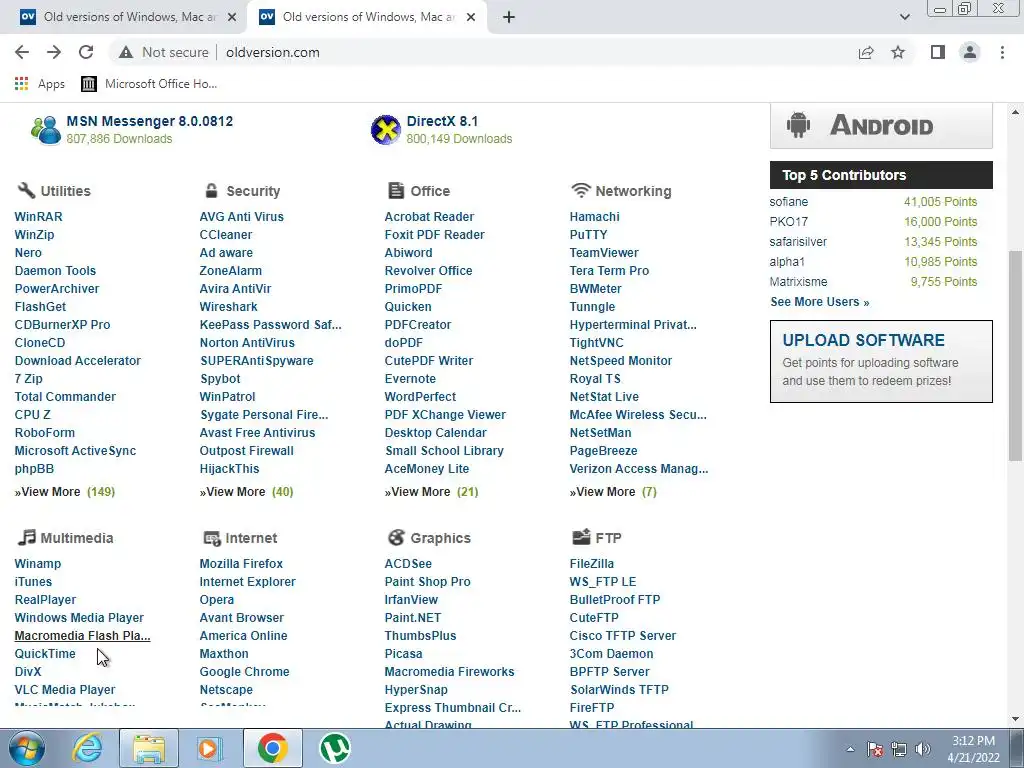Open the tab search dropdown chevron
The image size is (1024, 768).
(904, 17)
